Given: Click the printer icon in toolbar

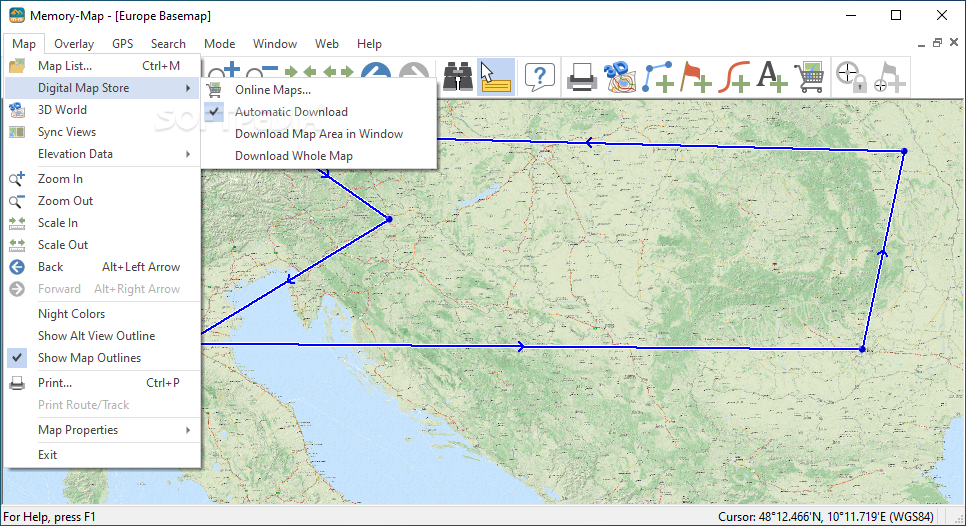Looking at the screenshot, I should point(582,78).
